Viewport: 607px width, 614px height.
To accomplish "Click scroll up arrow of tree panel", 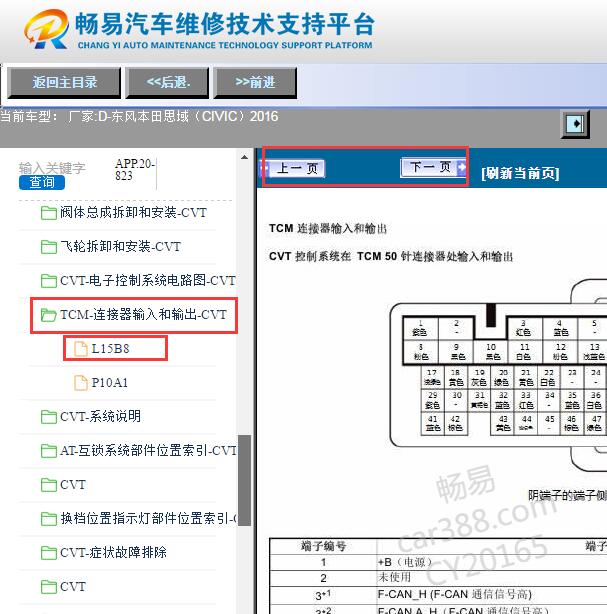I will 245,157.
